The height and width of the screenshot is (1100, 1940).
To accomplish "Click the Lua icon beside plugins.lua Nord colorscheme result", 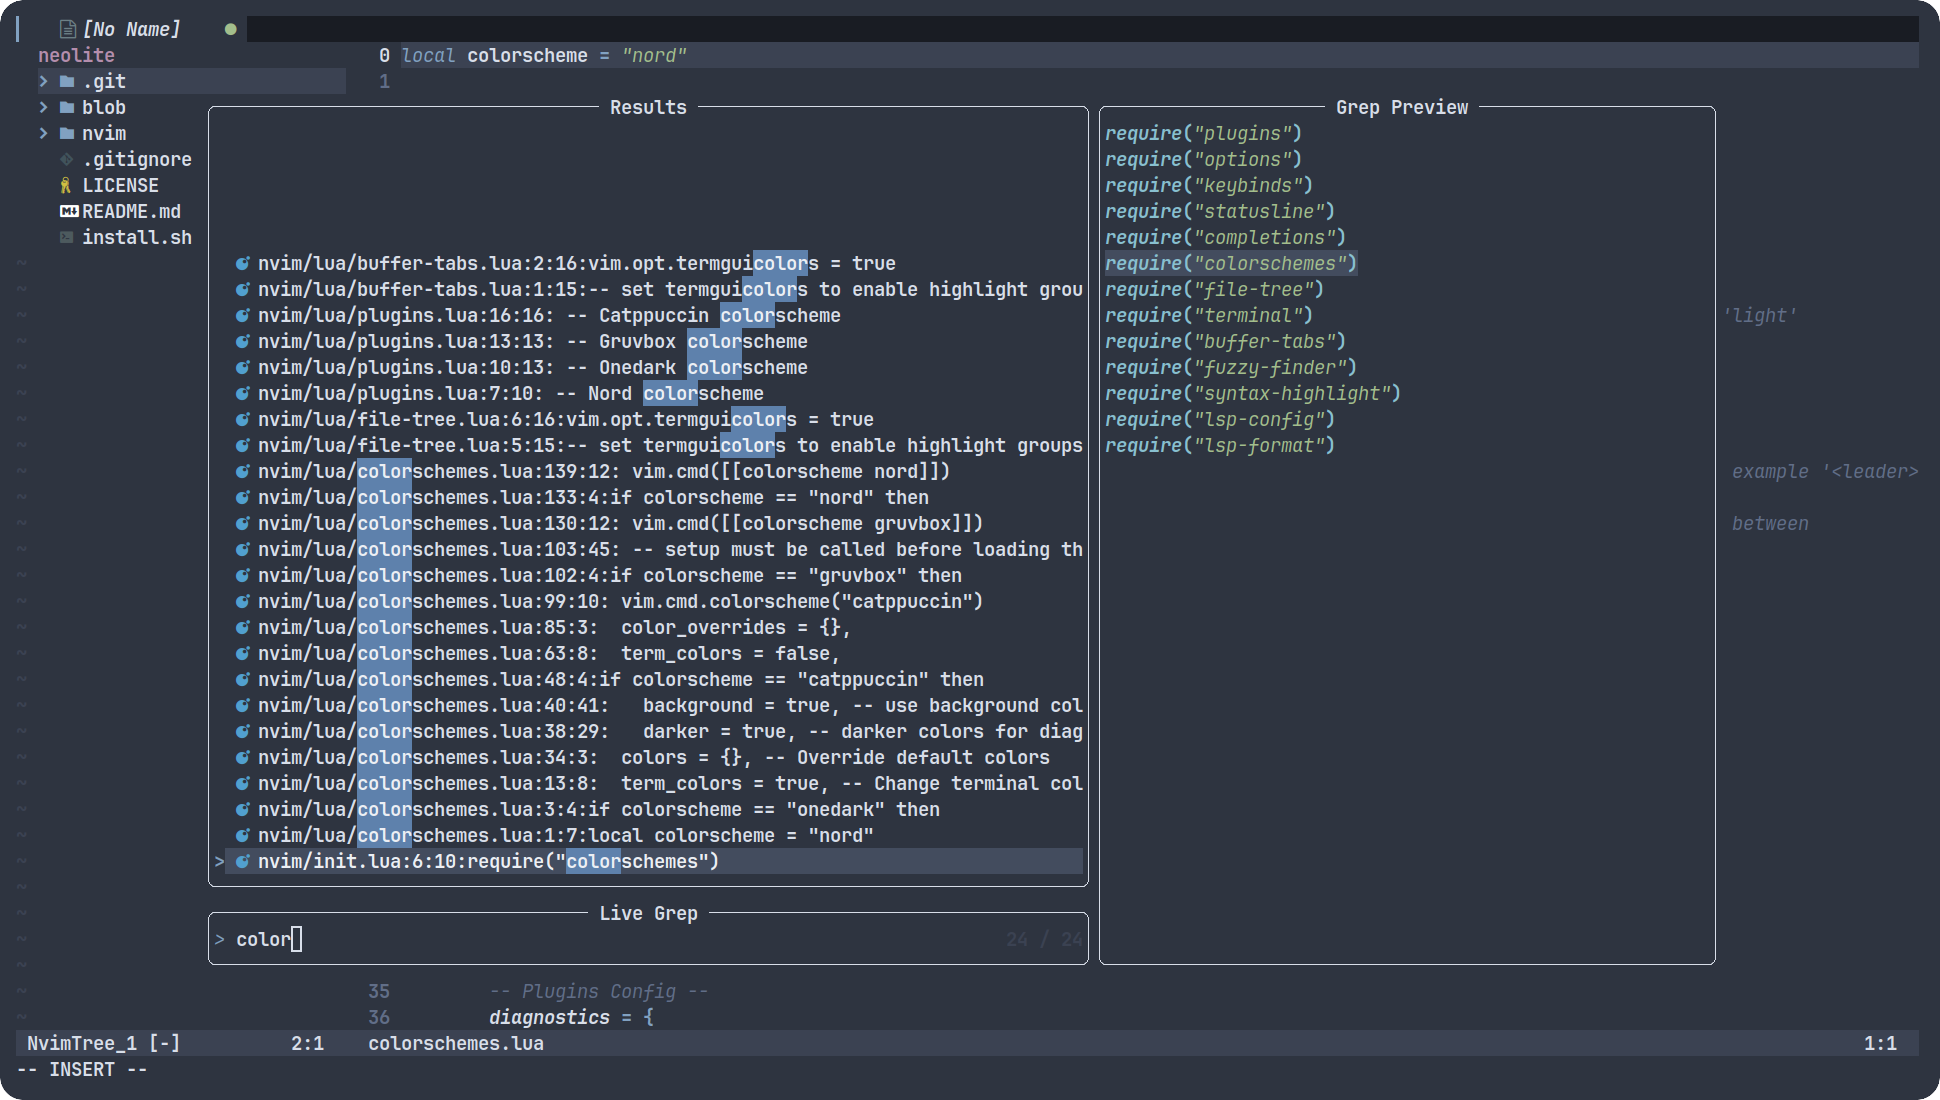I will tap(243, 393).
